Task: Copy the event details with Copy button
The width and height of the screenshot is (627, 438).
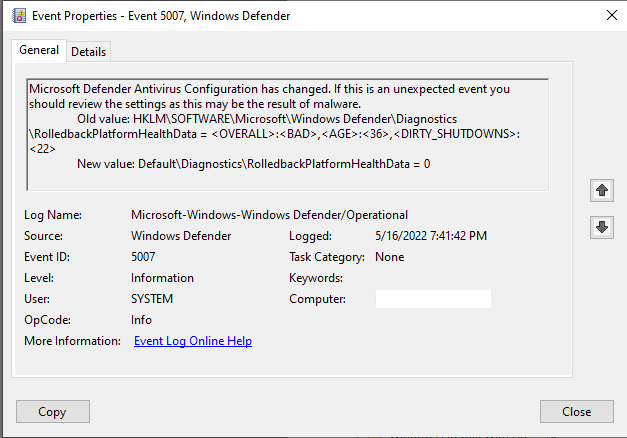Action: [53, 412]
